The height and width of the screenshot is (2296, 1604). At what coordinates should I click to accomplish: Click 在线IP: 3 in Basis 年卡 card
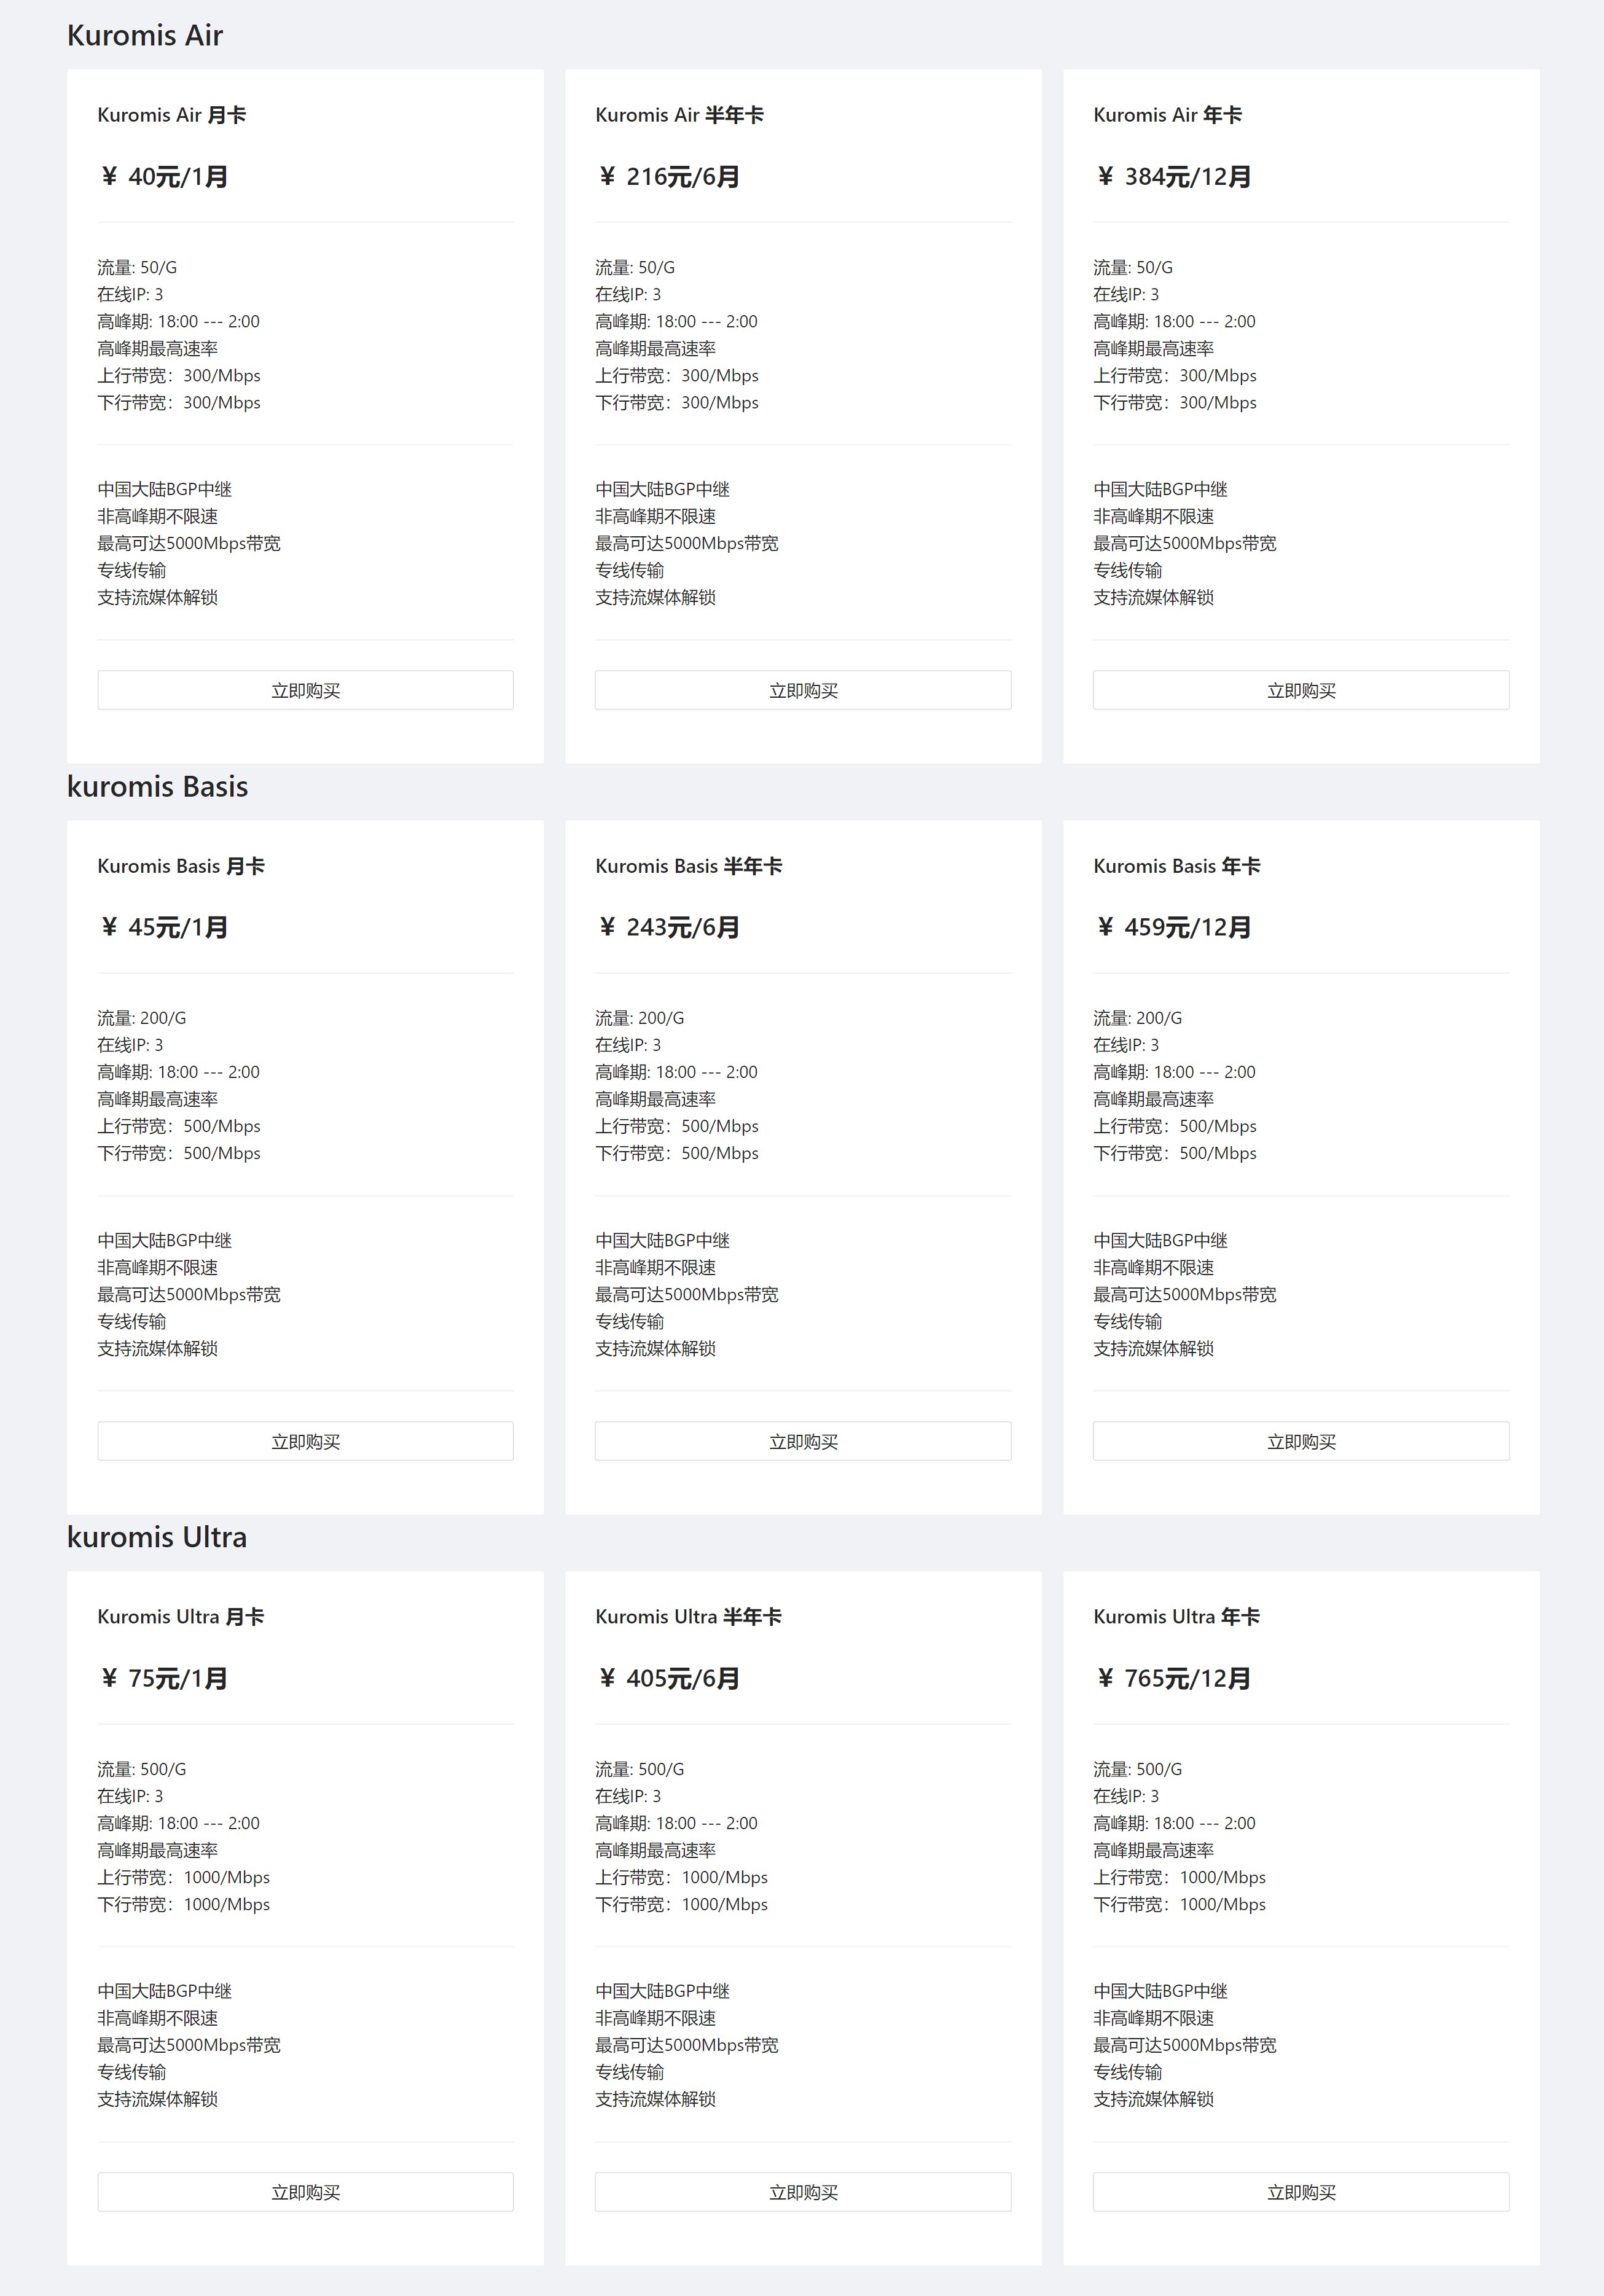(1126, 1045)
